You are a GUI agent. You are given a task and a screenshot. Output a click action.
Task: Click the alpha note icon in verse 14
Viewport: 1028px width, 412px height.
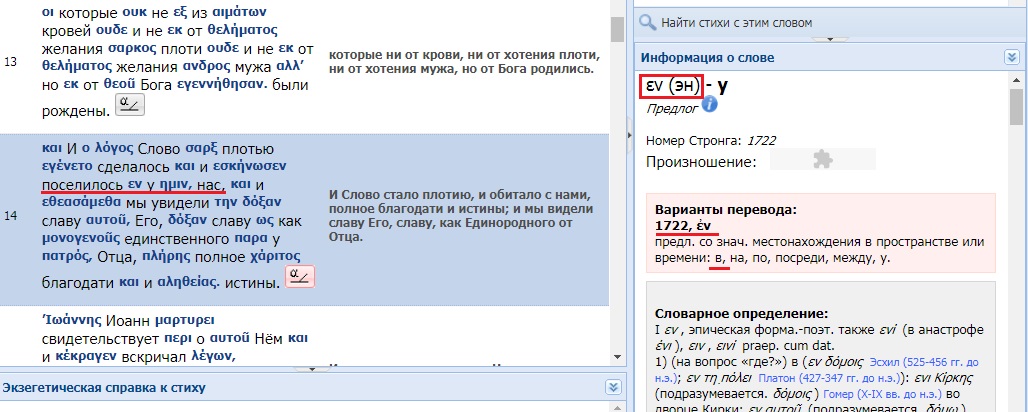(299, 278)
